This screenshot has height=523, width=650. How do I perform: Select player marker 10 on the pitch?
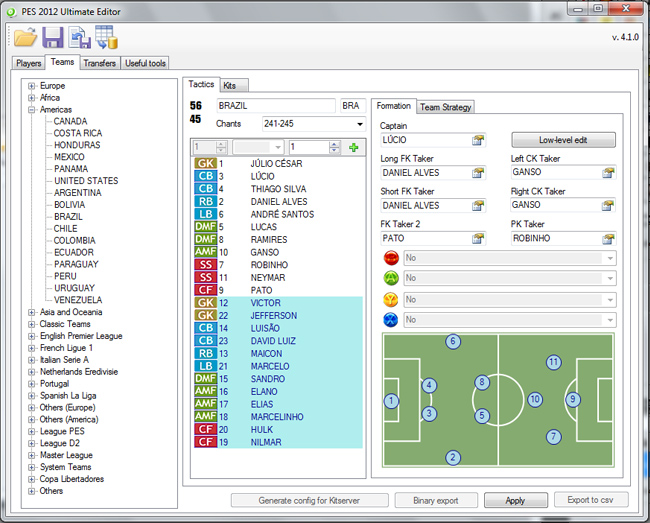tap(535, 399)
